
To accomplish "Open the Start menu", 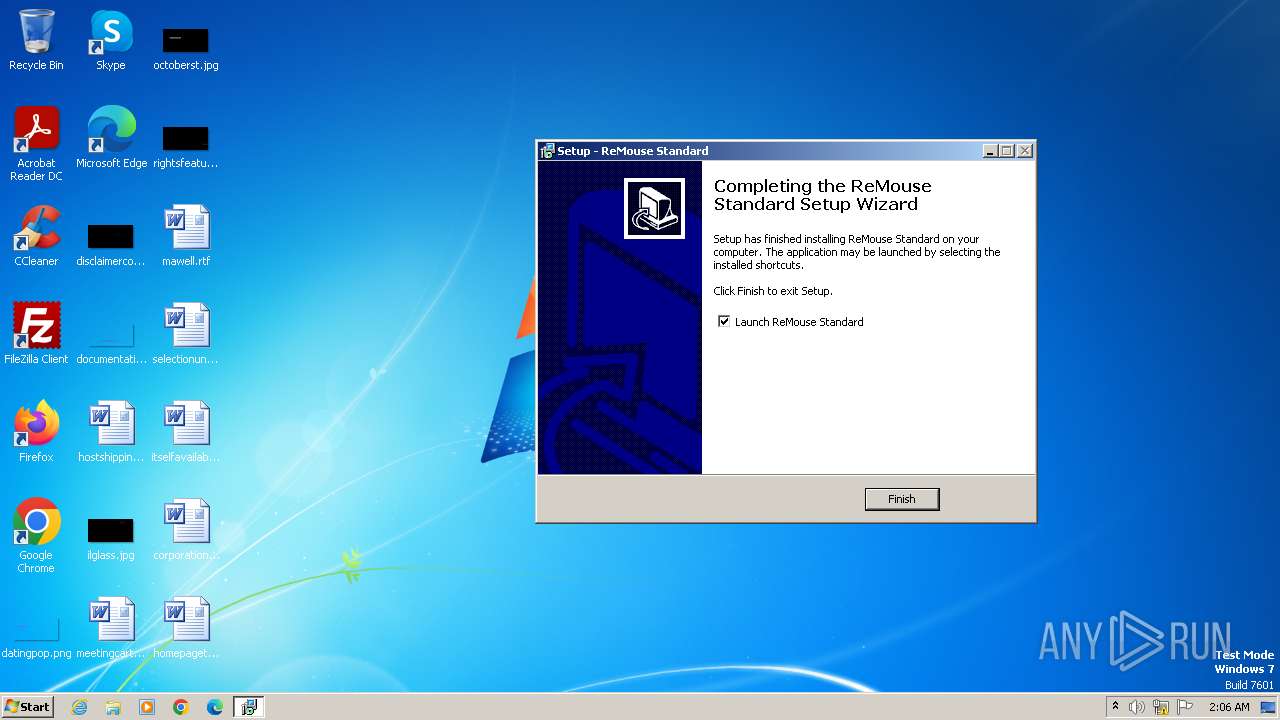I will [x=27, y=707].
